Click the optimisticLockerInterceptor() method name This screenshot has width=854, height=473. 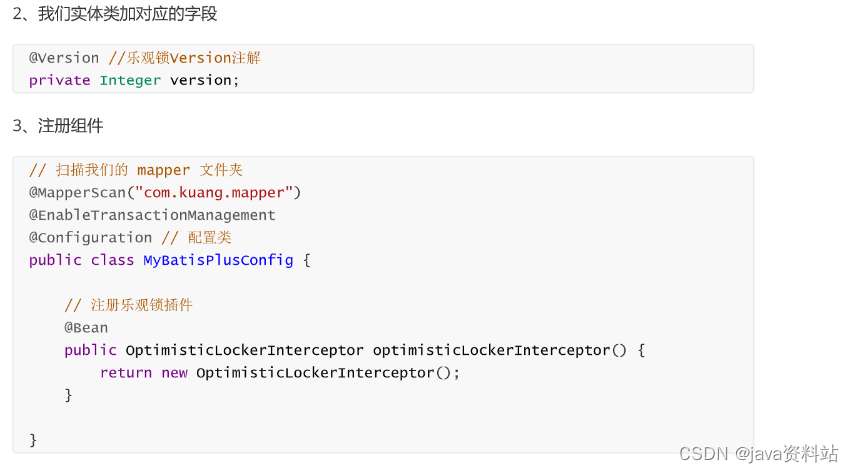point(500,350)
